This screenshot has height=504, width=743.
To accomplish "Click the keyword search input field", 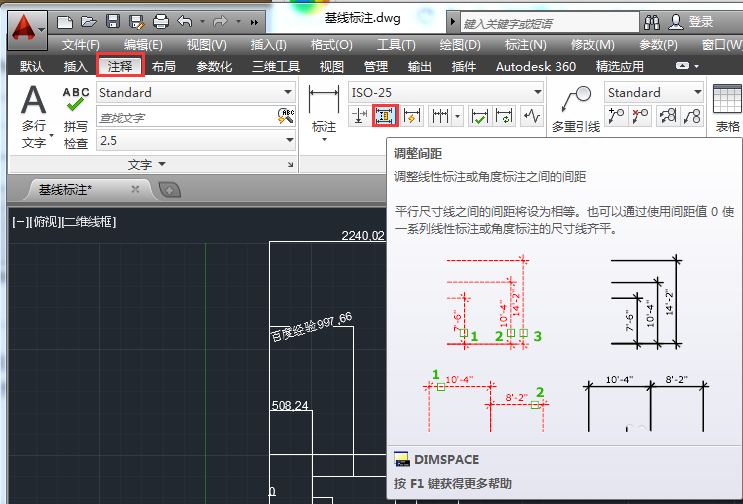I will (x=550, y=23).
